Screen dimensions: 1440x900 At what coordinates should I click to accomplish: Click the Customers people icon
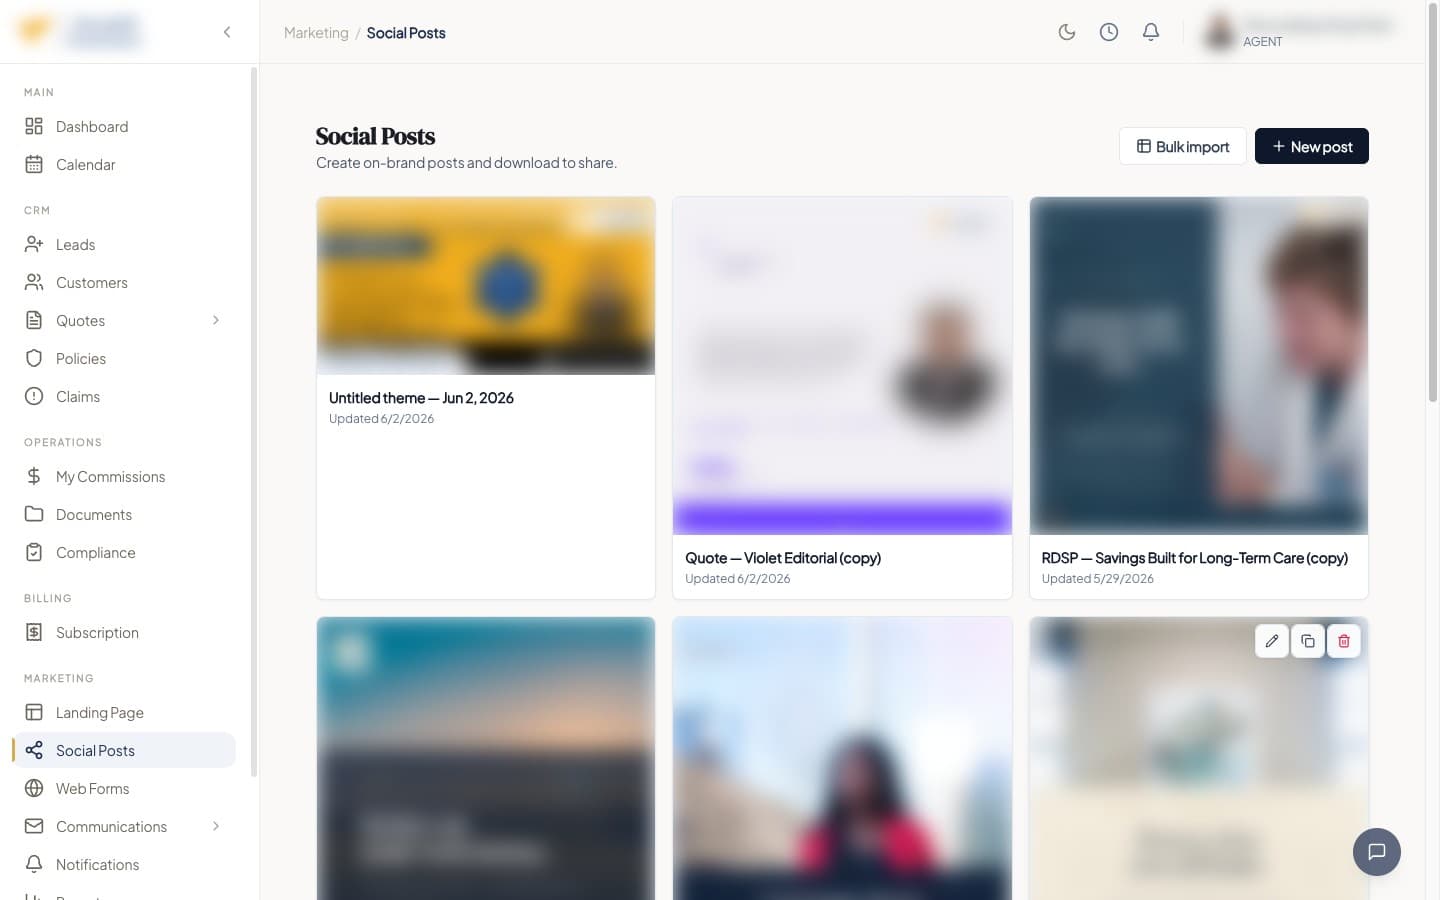(x=34, y=282)
